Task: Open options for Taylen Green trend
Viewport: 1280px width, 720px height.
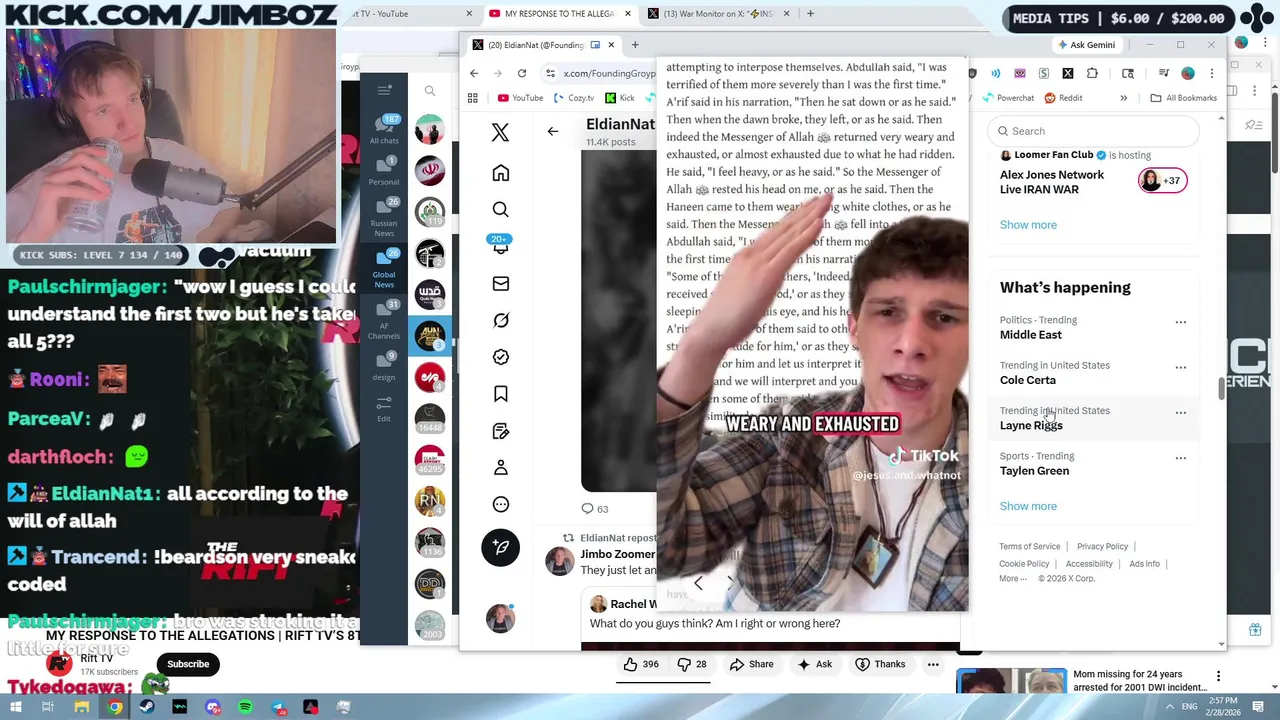Action: 1181,458
